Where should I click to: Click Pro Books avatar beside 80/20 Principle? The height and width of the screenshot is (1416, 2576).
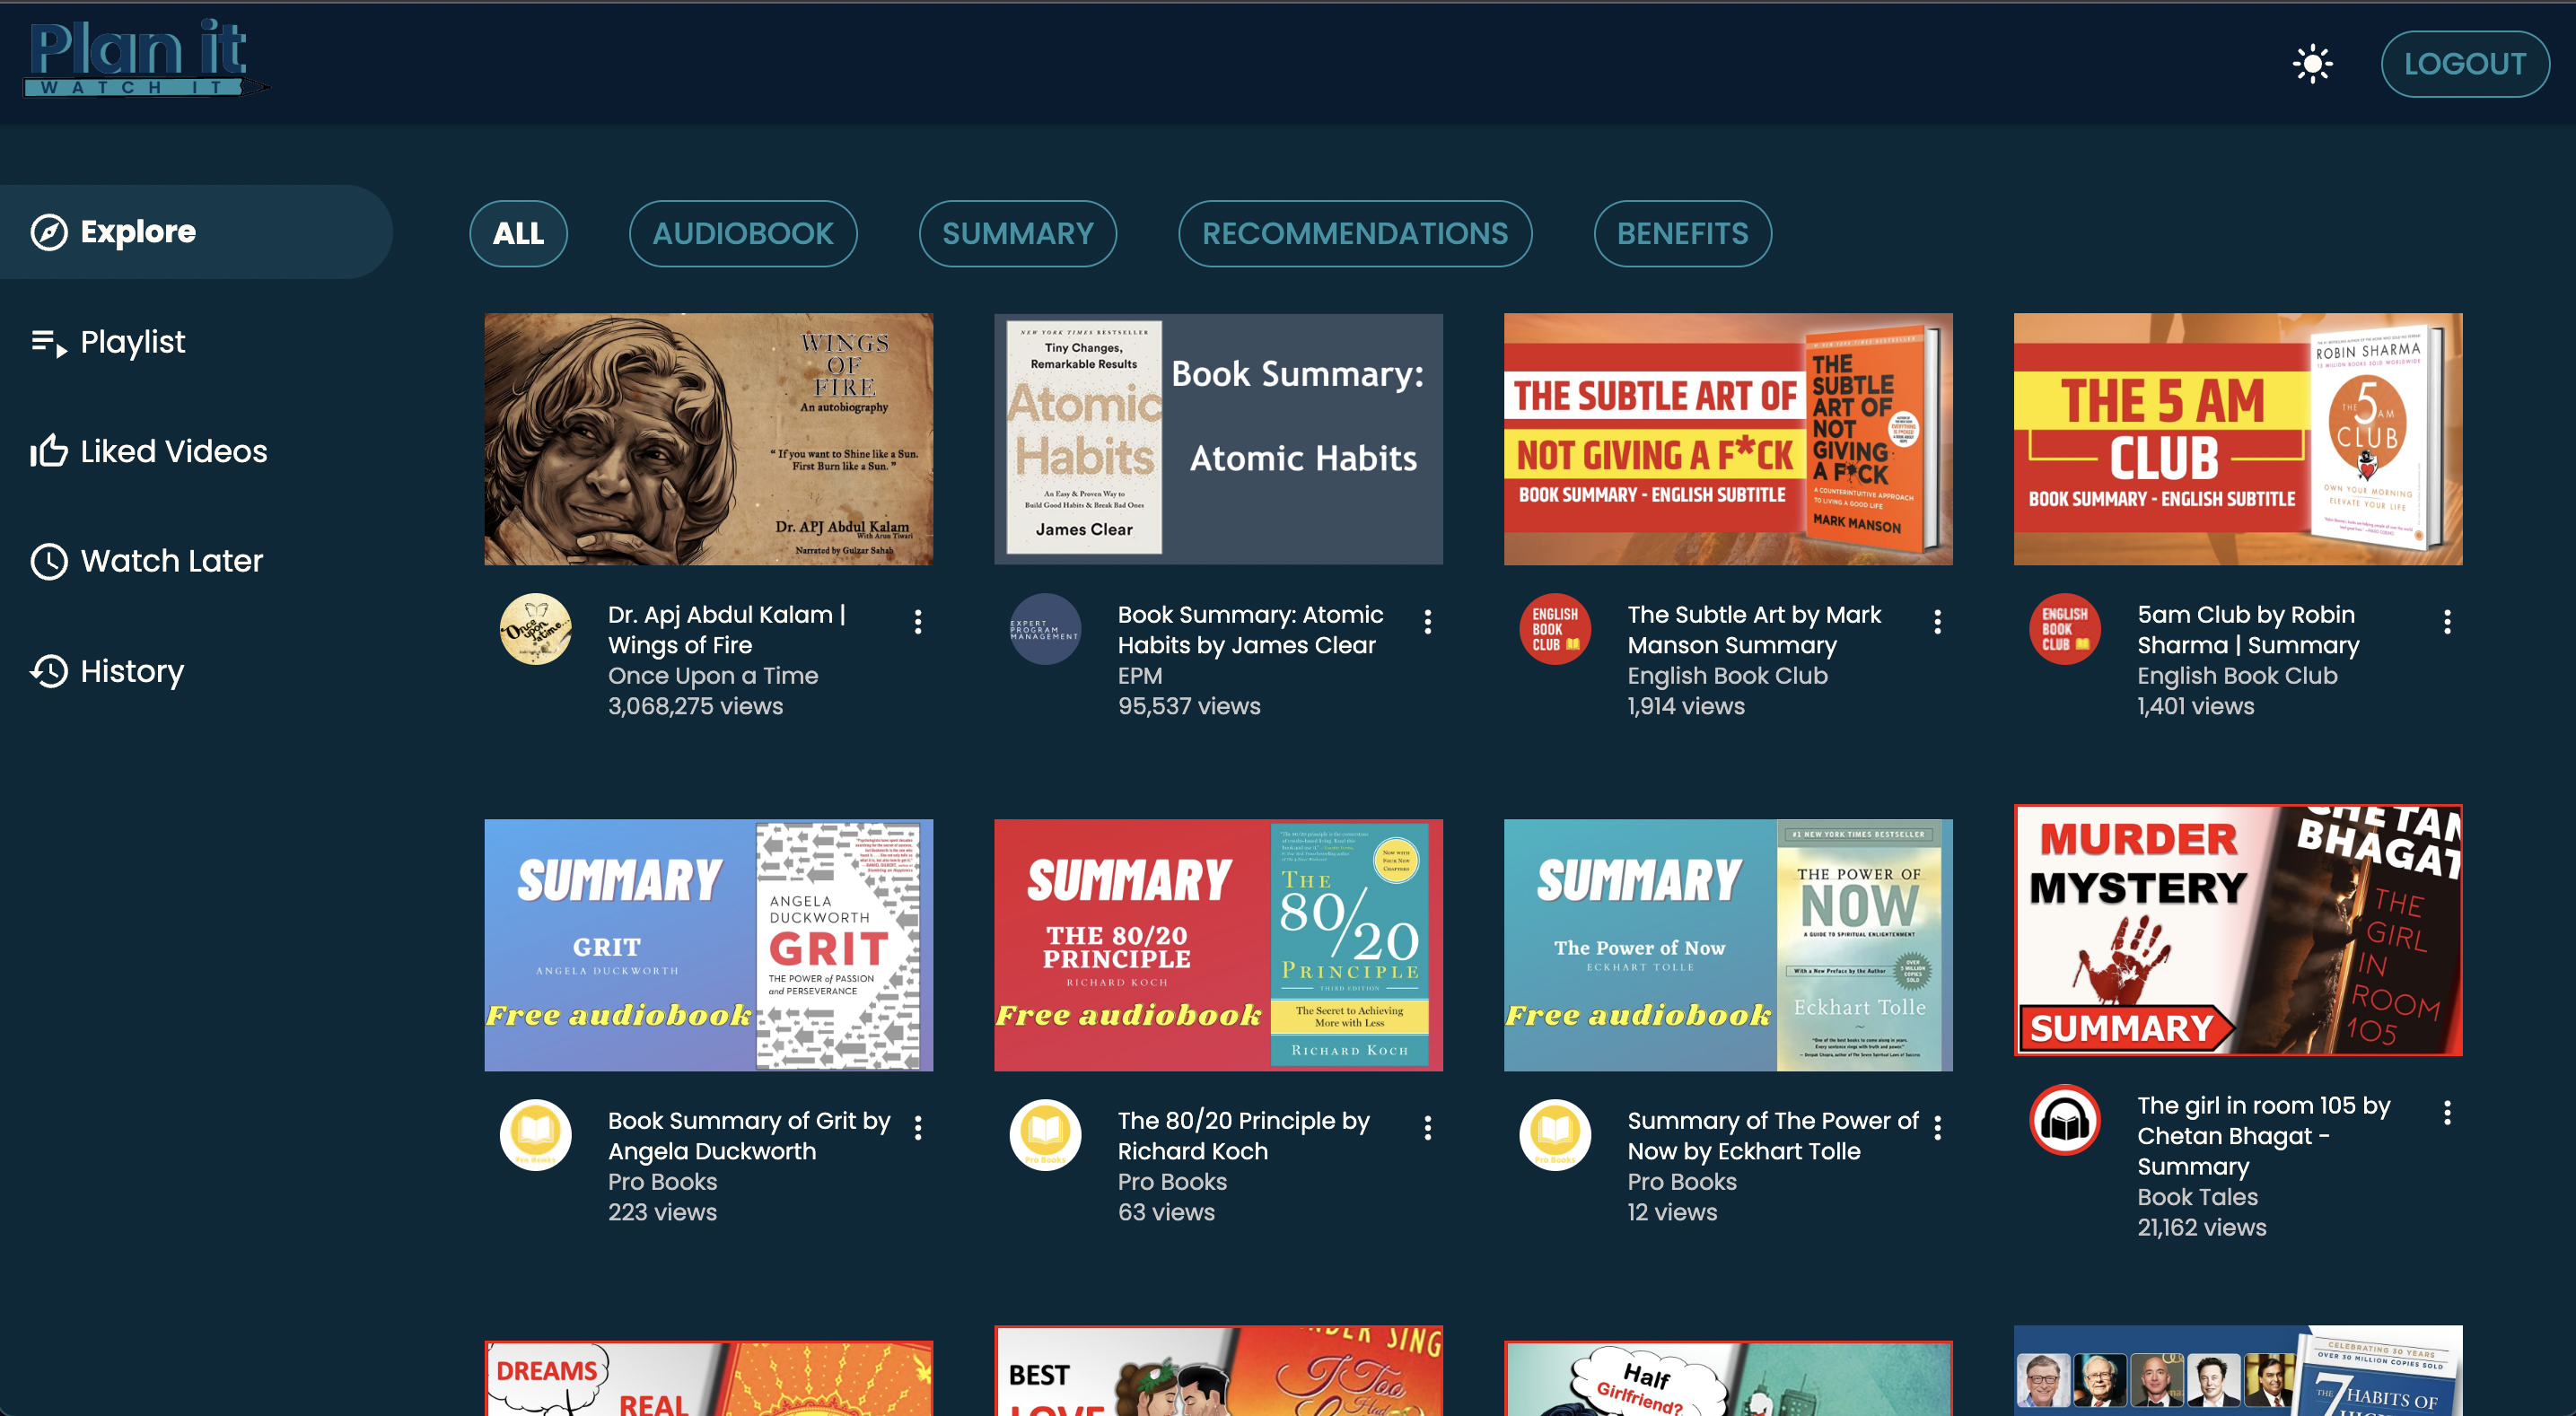tap(1045, 1136)
